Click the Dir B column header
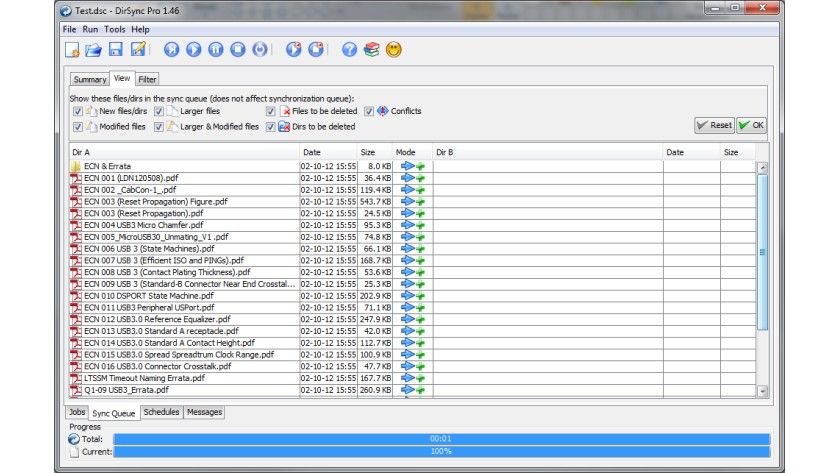The width and height of the screenshot is (840, 473). pos(548,152)
